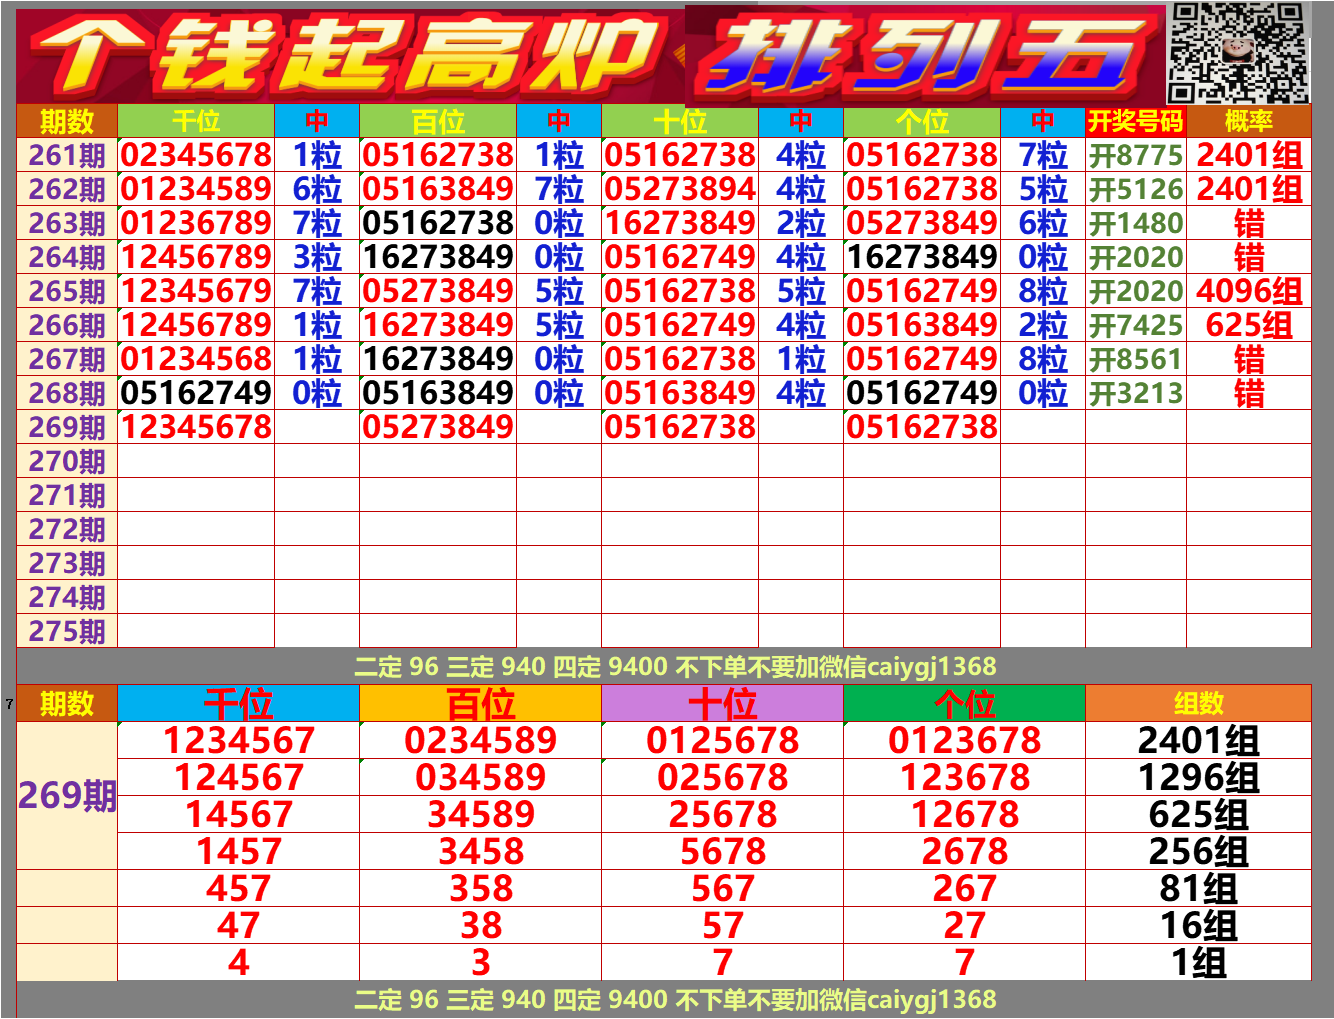The height and width of the screenshot is (1019, 1334).
Task: Click the 开8775 result link
Action: [1135, 155]
